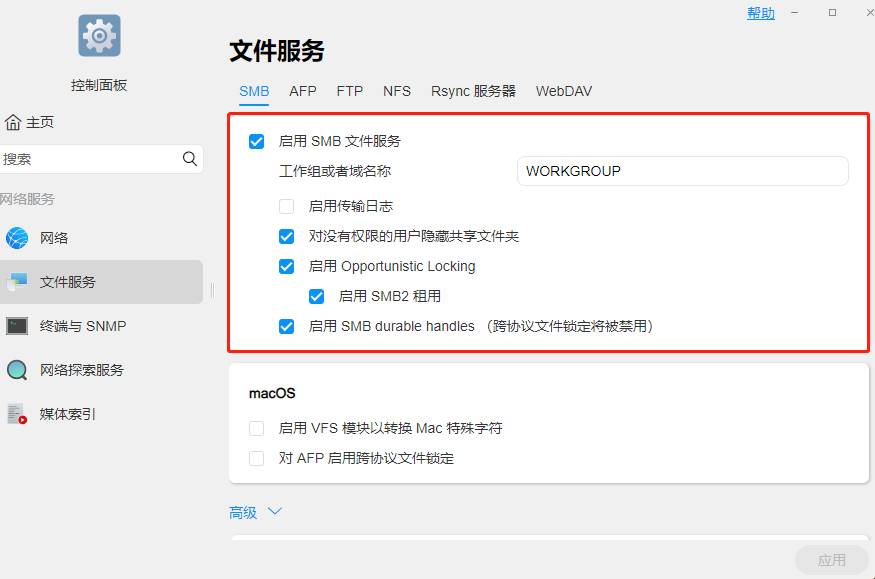Screen dimensions: 875x579
Task: Click the macOS section heading
Action: (x=272, y=393)
